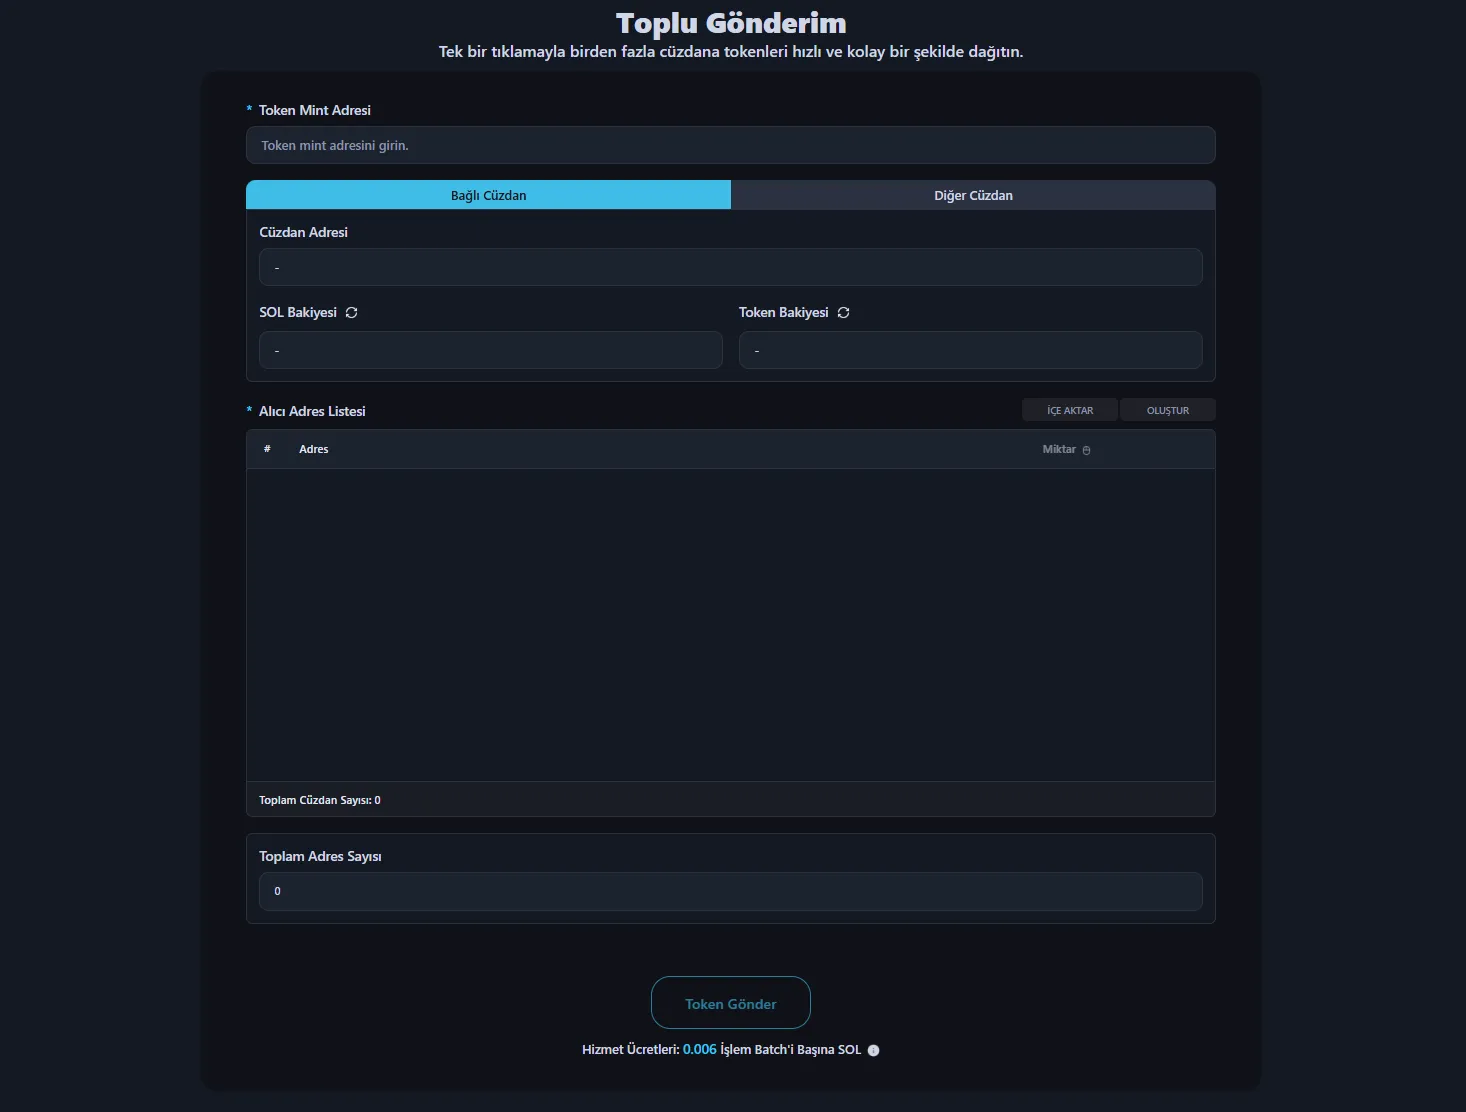
Task: Focus the Token Mint Adresi input
Action: click(x=730, y=145)
